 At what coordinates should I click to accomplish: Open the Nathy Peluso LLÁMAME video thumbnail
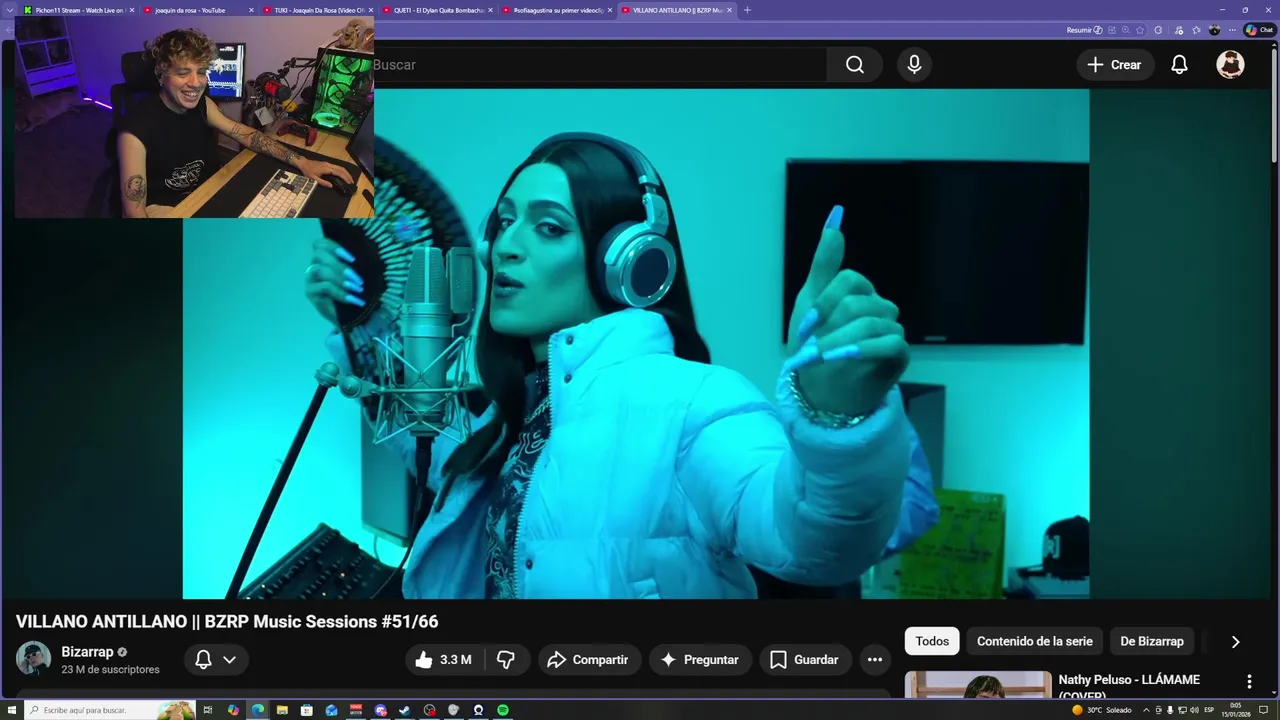(x=978, y=685)
